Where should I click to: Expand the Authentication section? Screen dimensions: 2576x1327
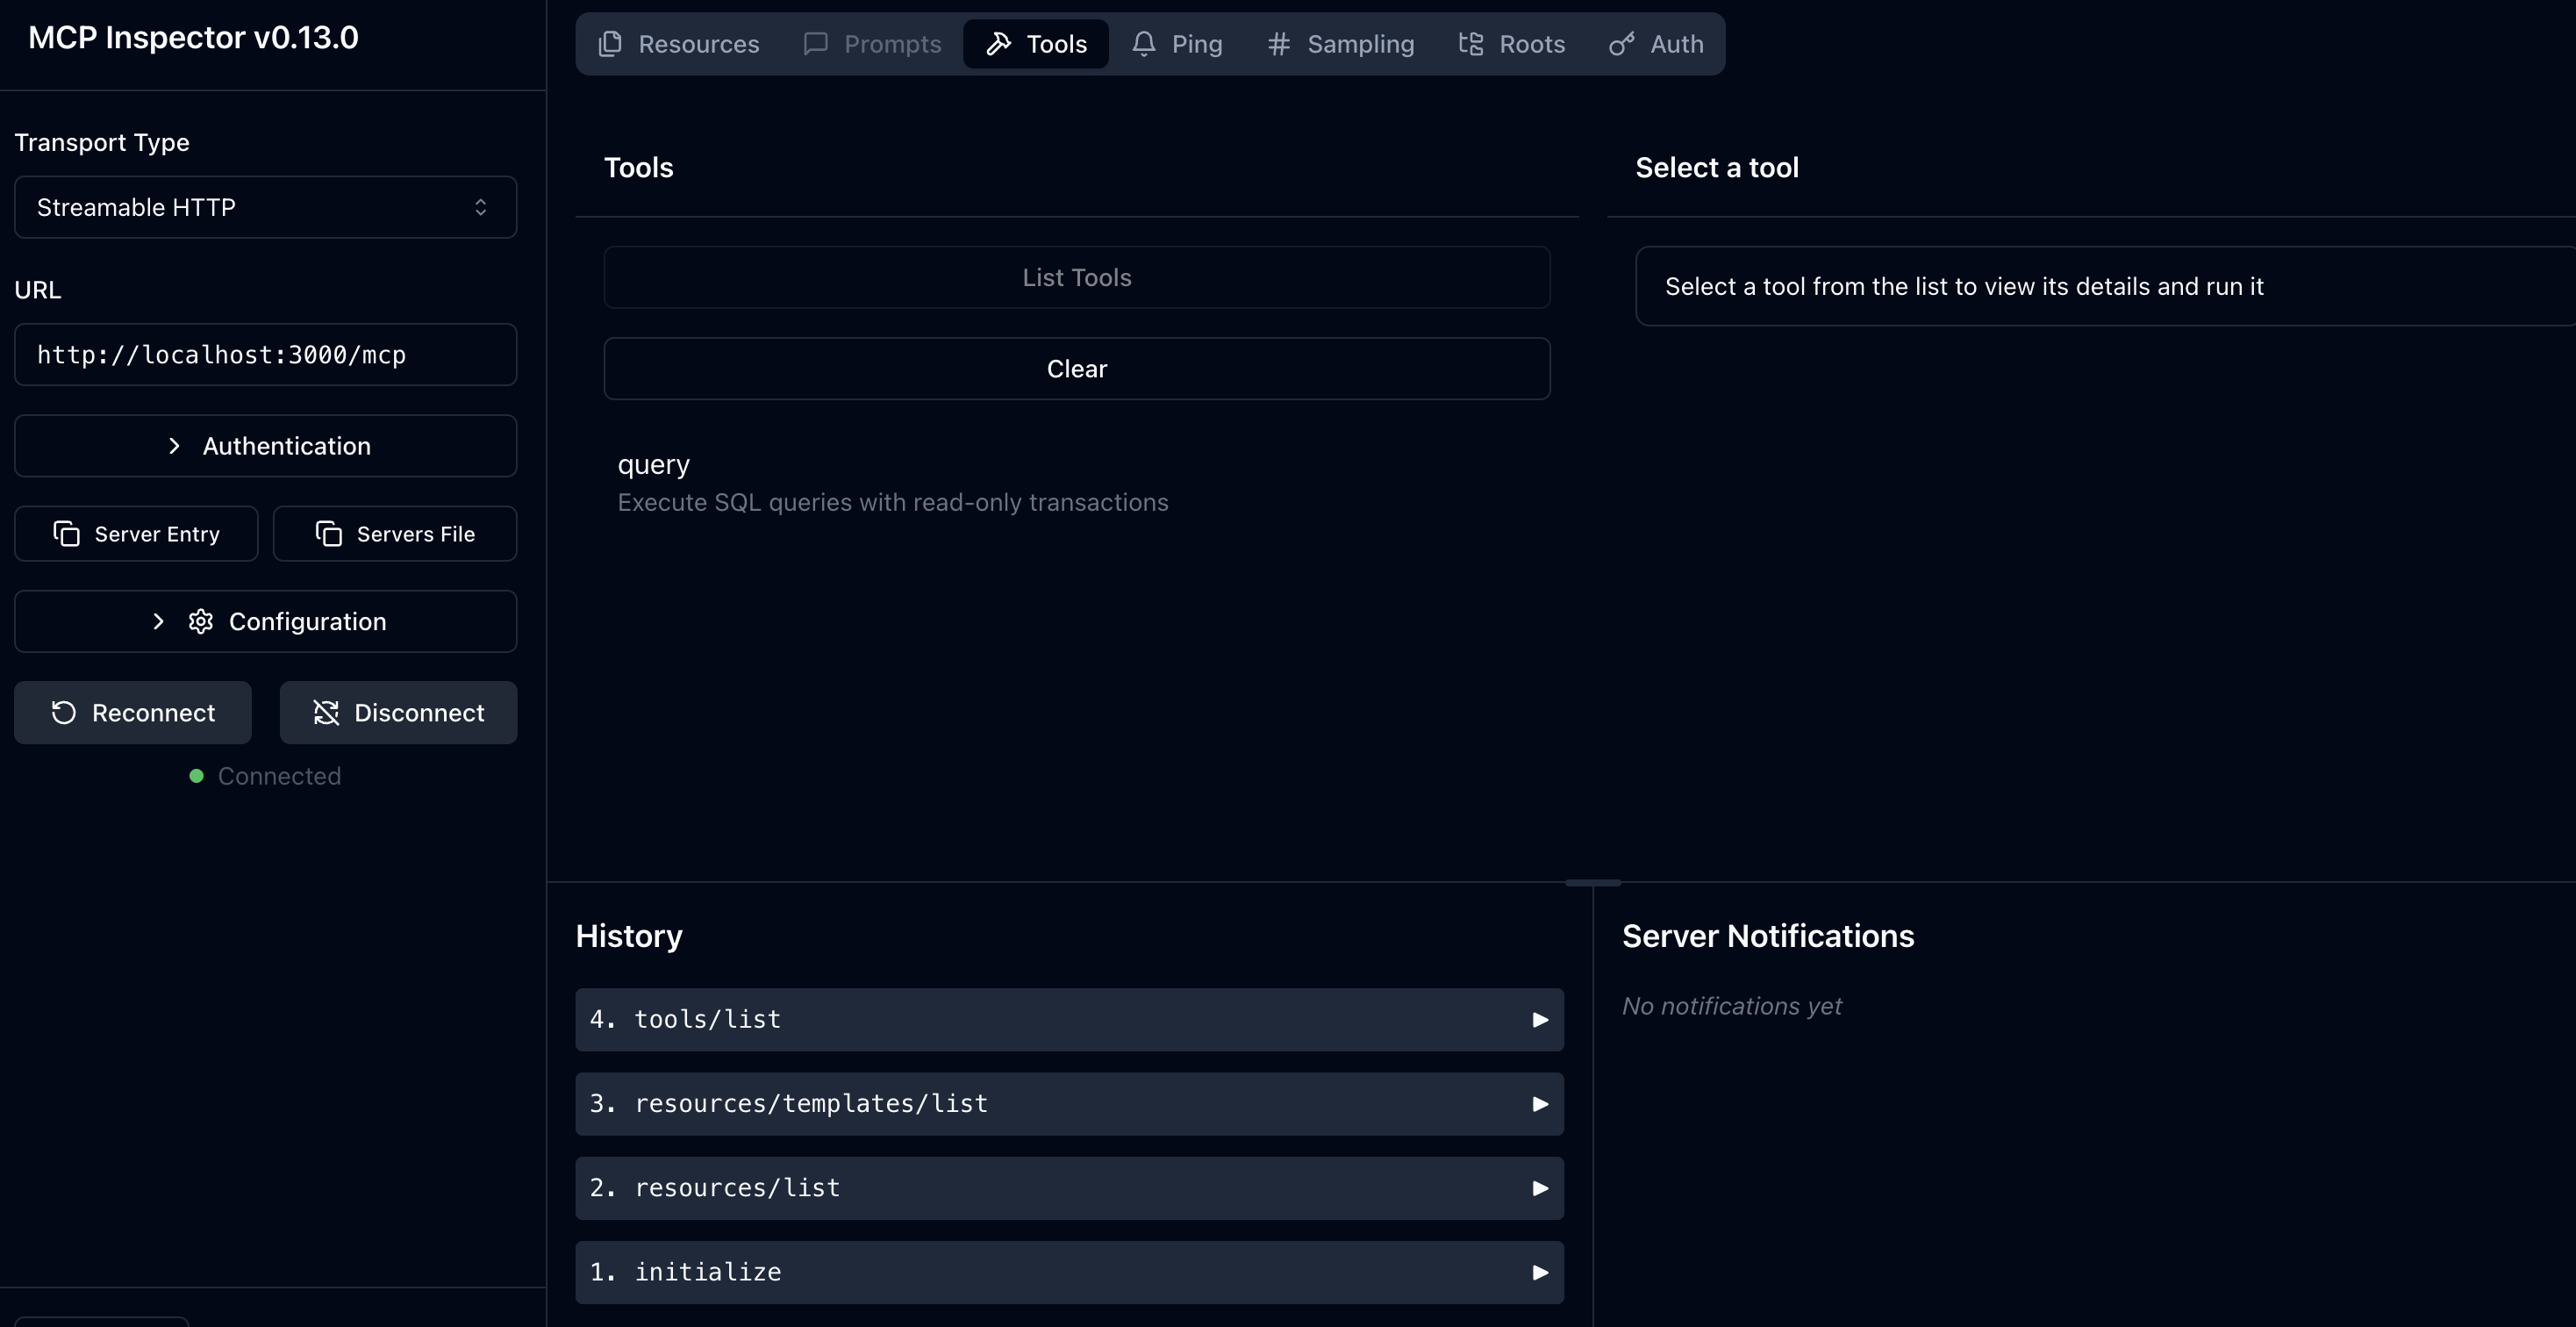(264, 445)
